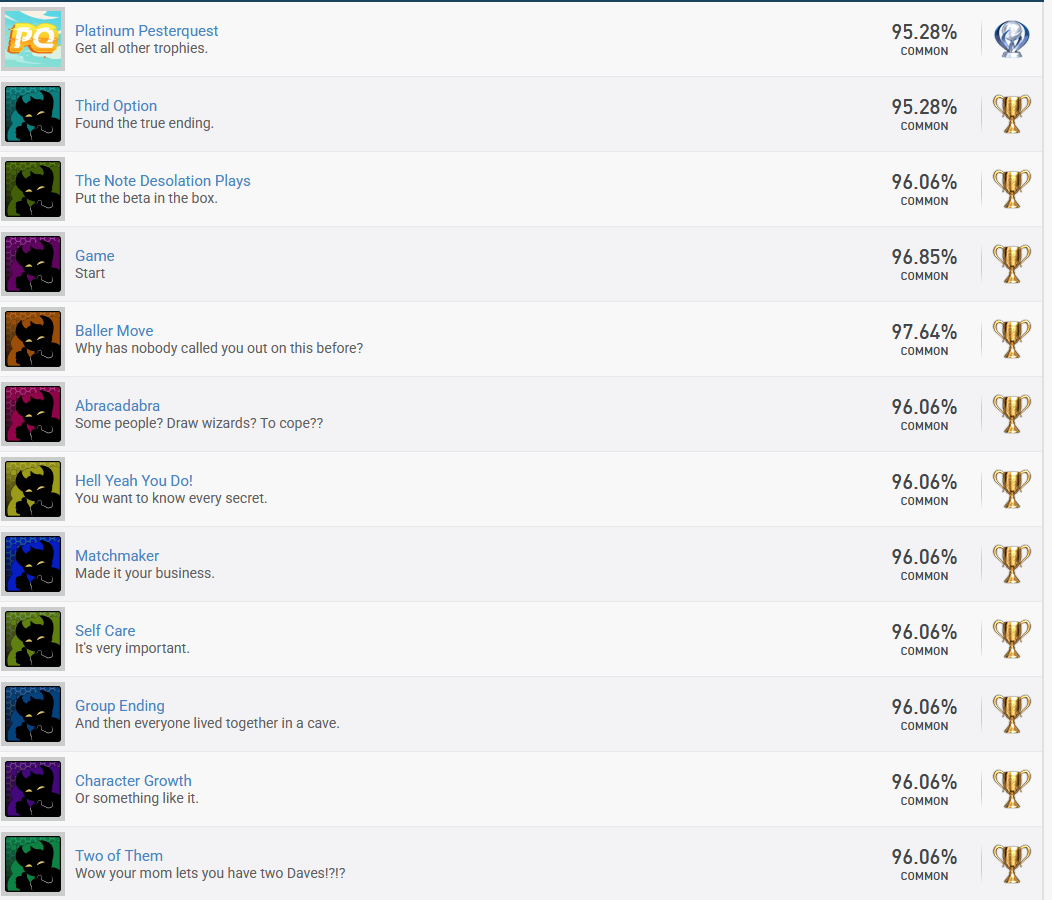Open the Abracadabra trophy link
Image resolution: width=1052 pixels, height=900 pixels.
[x=117, y=405]
